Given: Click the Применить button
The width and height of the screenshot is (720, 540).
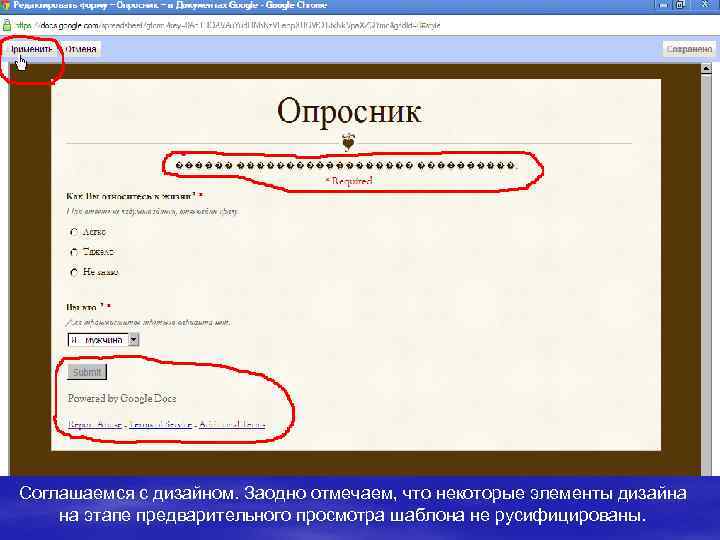Looking at the screenshot, I should (32, 49).
